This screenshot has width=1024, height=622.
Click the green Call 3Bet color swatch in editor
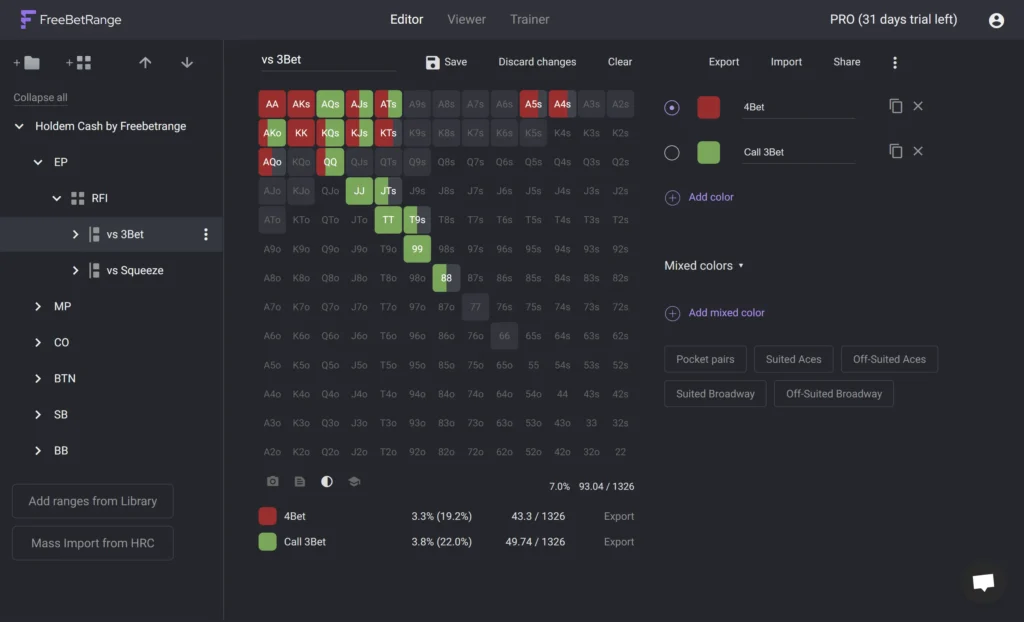[x=709, y=152]
